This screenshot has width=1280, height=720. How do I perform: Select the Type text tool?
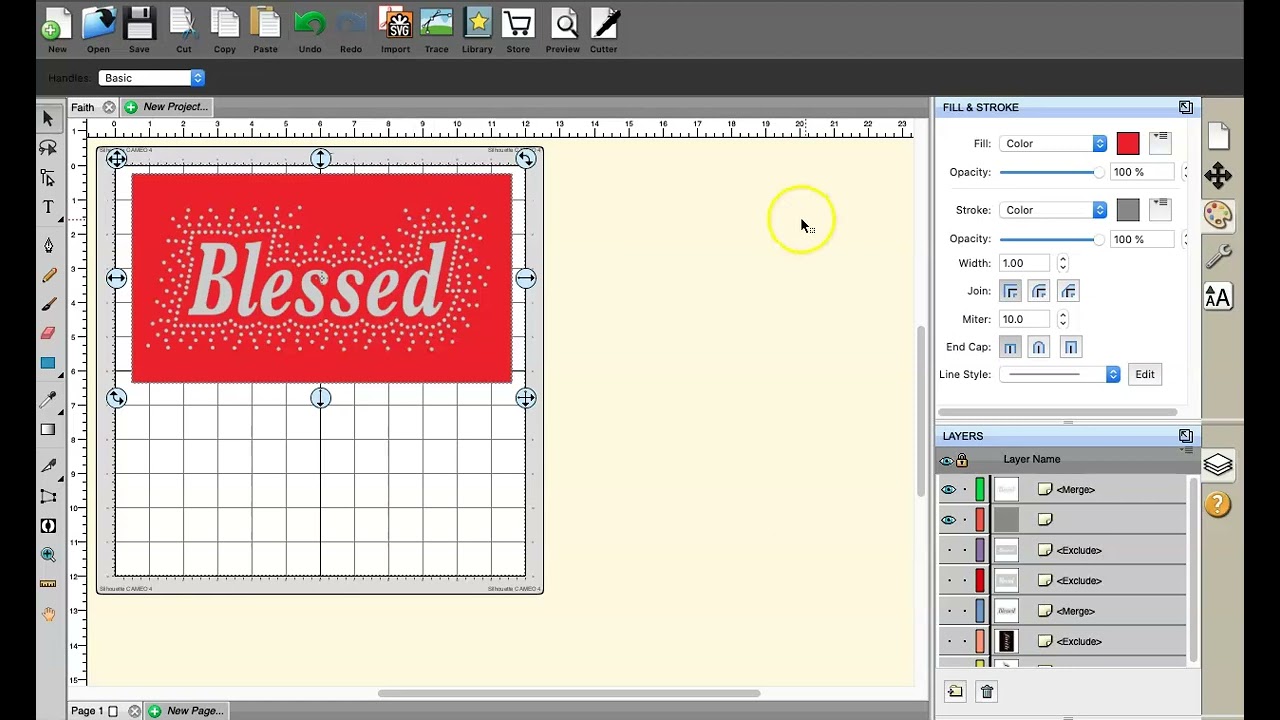(x=48, y=207)
